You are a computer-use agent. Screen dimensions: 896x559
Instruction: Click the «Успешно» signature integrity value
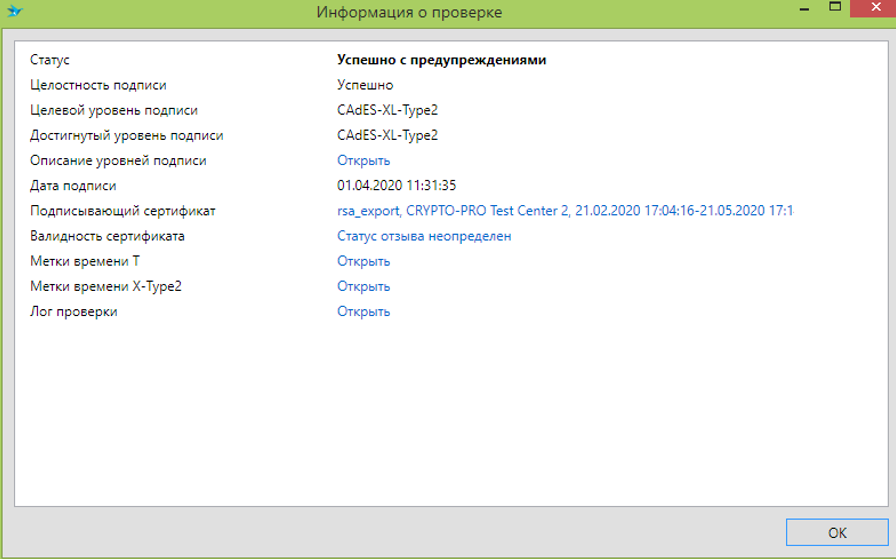365,85
